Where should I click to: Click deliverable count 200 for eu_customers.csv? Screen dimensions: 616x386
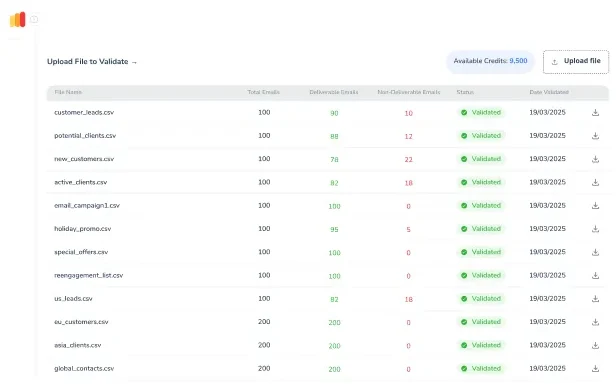pos(334,323)
